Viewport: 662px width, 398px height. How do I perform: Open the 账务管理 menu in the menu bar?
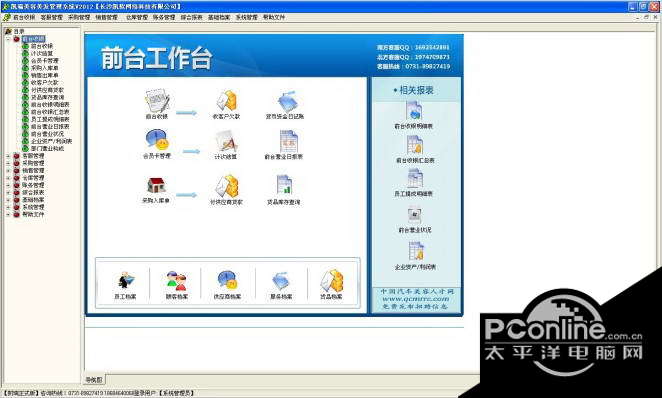[x=164, y=17]
